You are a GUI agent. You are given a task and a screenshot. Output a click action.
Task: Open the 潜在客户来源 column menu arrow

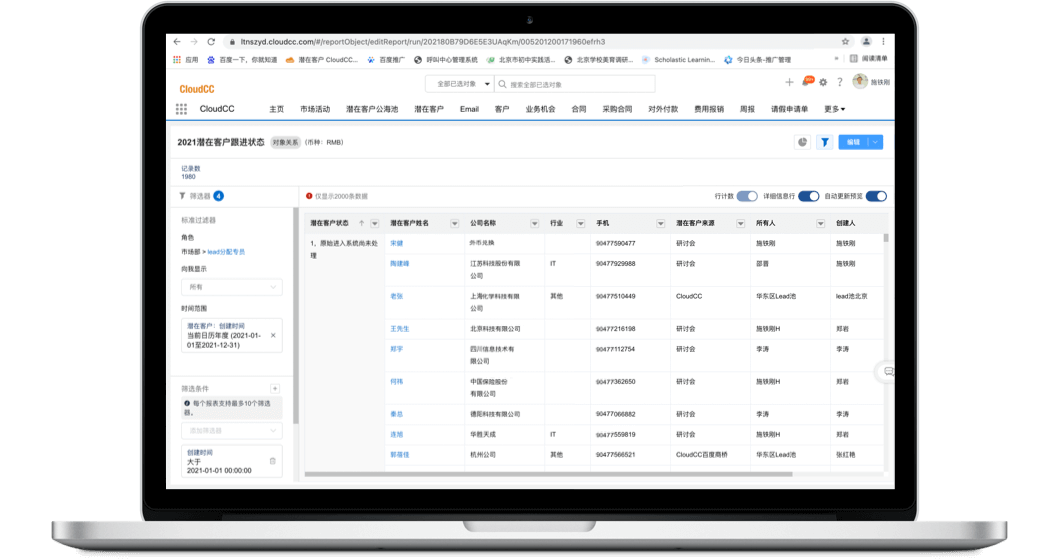tap(741, 224)
